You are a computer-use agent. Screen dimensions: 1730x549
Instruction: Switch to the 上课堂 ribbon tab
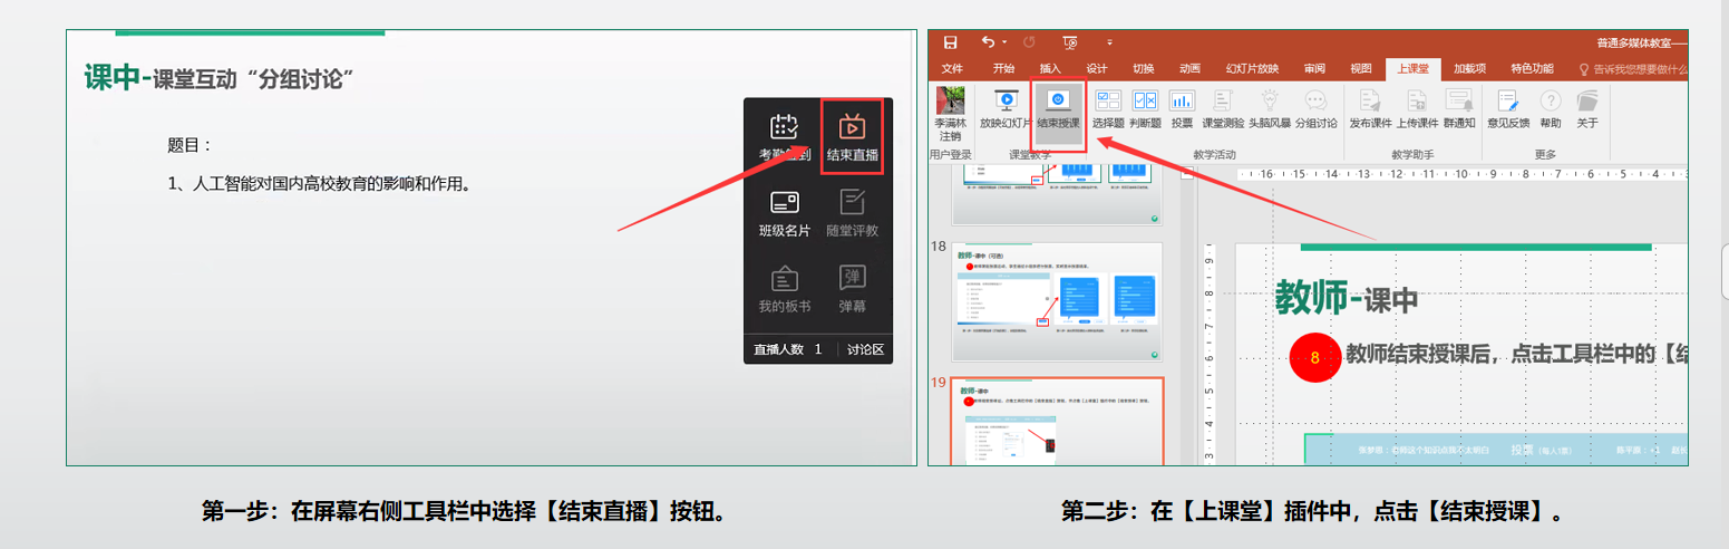click(x=1413, y=68)
